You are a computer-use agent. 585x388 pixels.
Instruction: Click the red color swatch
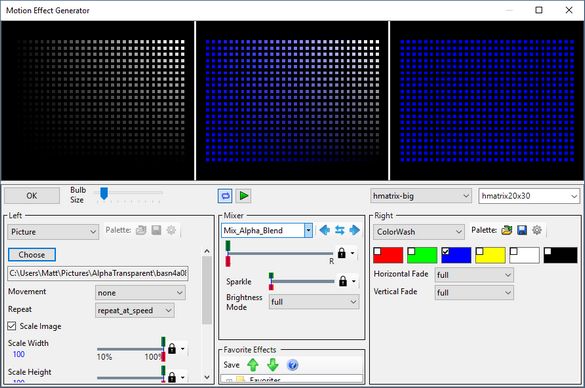[x=388, y=255]
